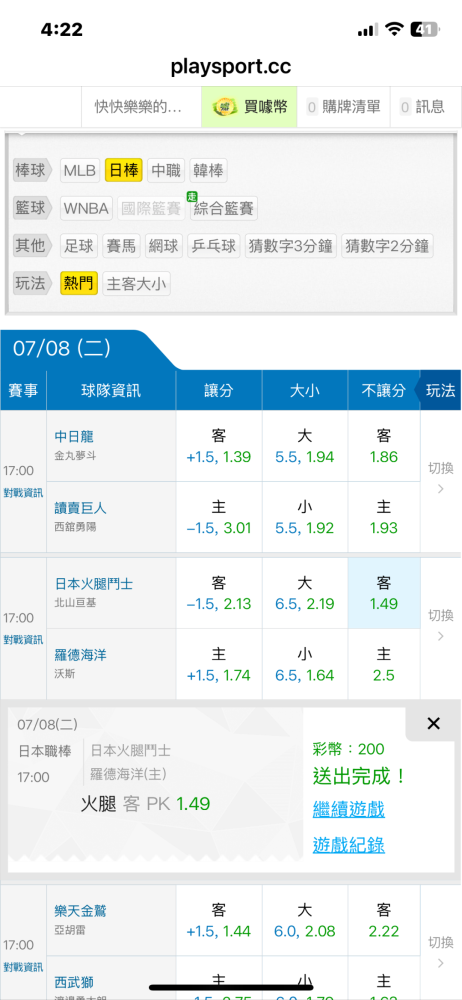Viewport: 462px width, 1000px height.
Task: Open the 玩法 column header
Action: [x=440, y=390]
